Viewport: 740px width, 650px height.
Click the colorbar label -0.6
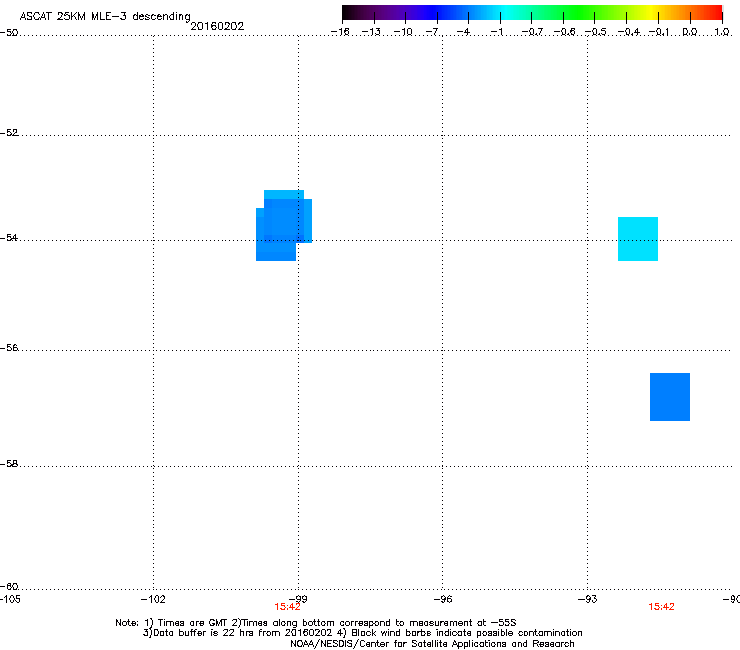pos(564,32)
